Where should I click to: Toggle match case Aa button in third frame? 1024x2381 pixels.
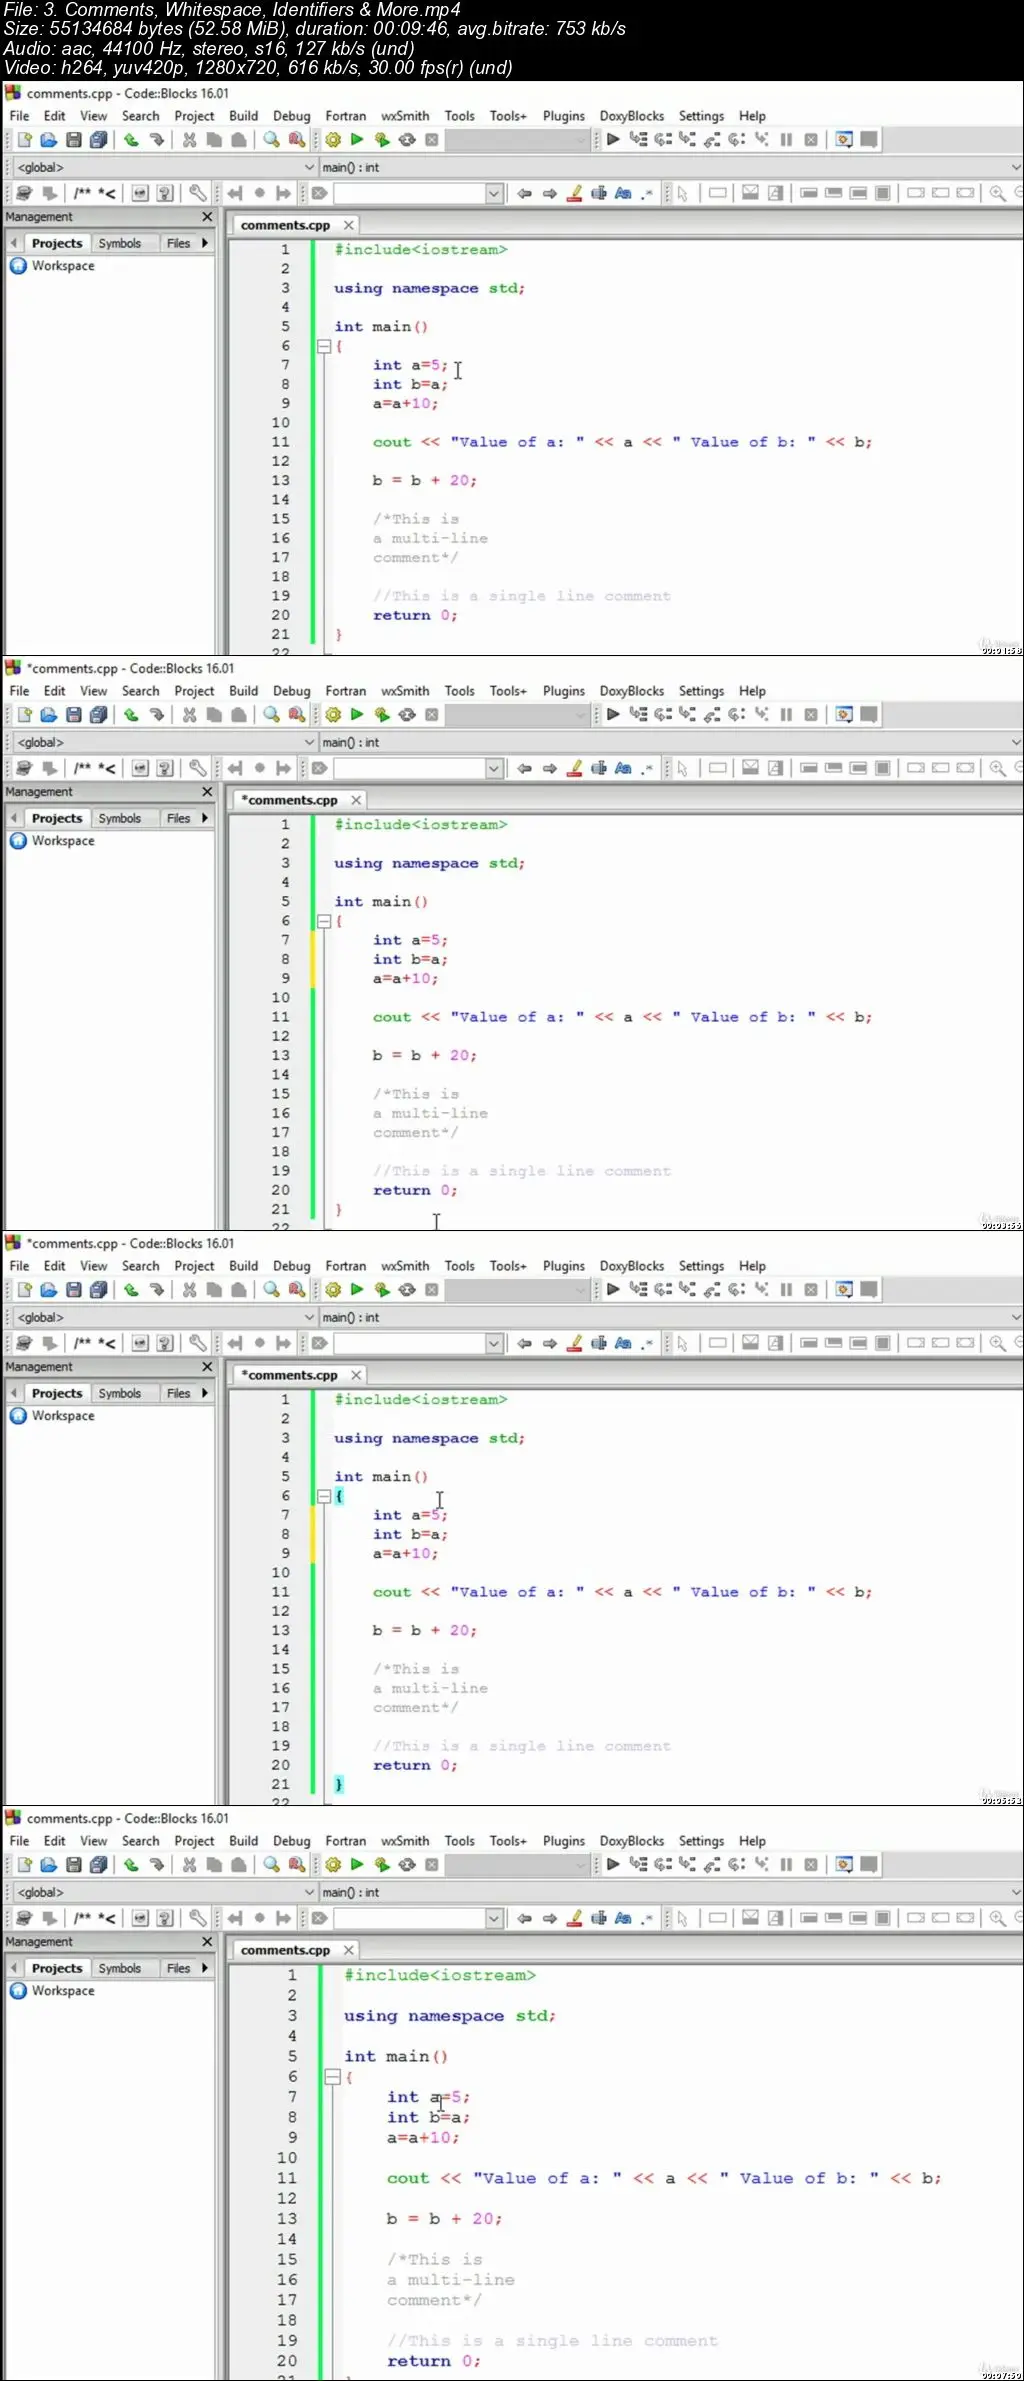pyautogui.click(x=623, y=1343)
